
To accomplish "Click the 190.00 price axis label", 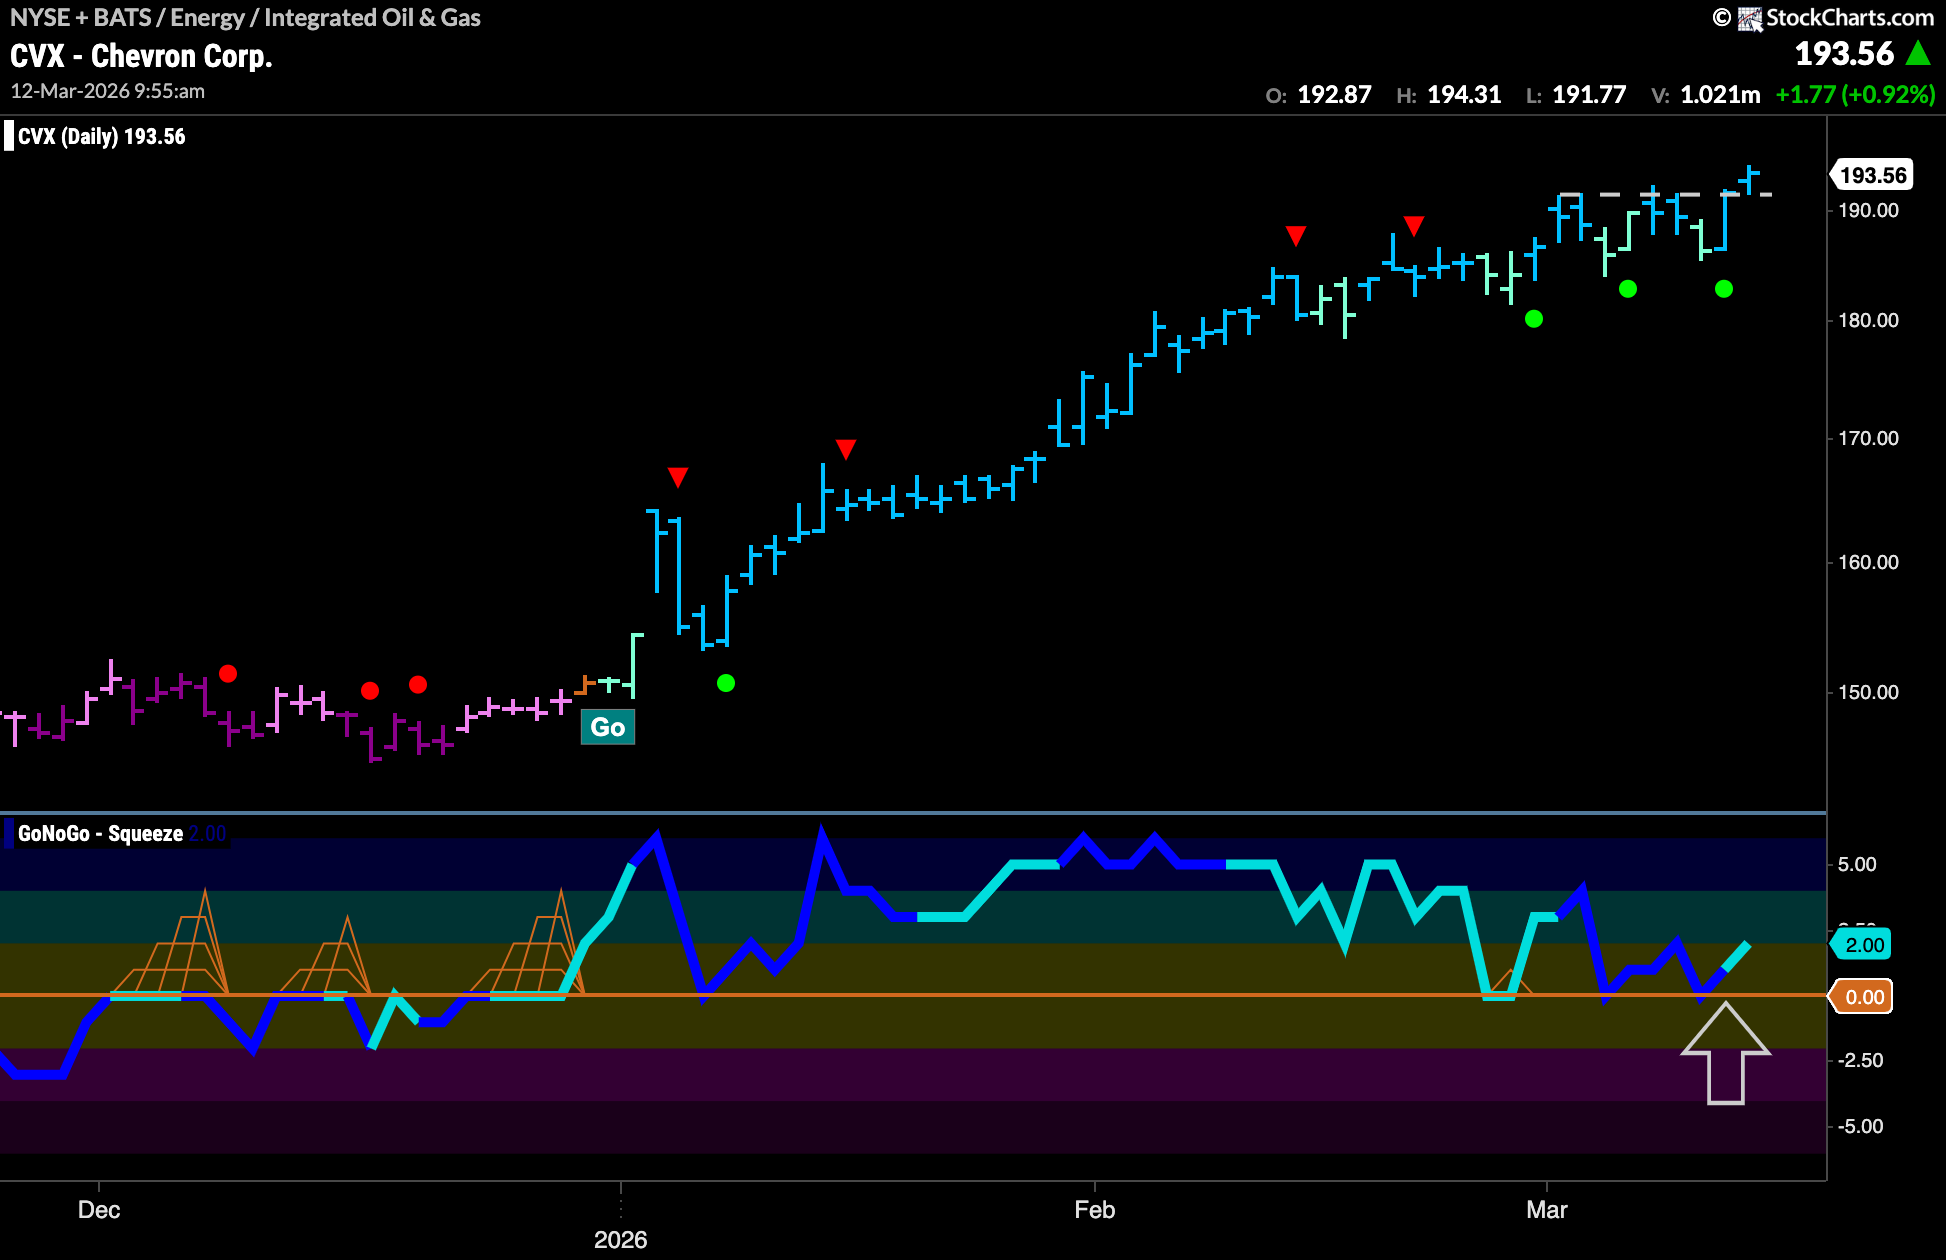I will (x=1868, y=210).
